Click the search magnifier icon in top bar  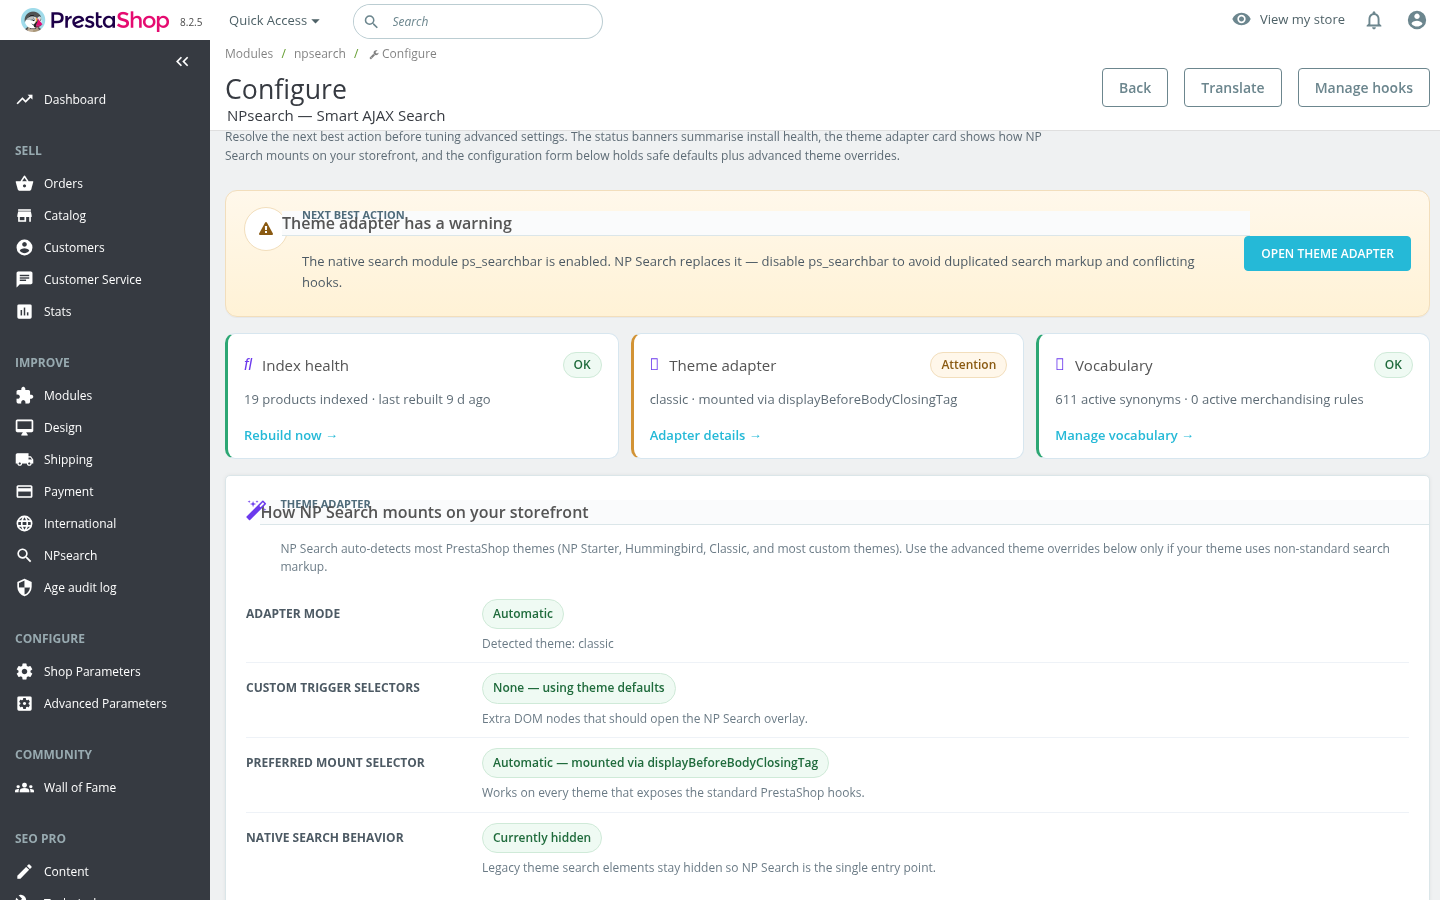coord(371,21)
